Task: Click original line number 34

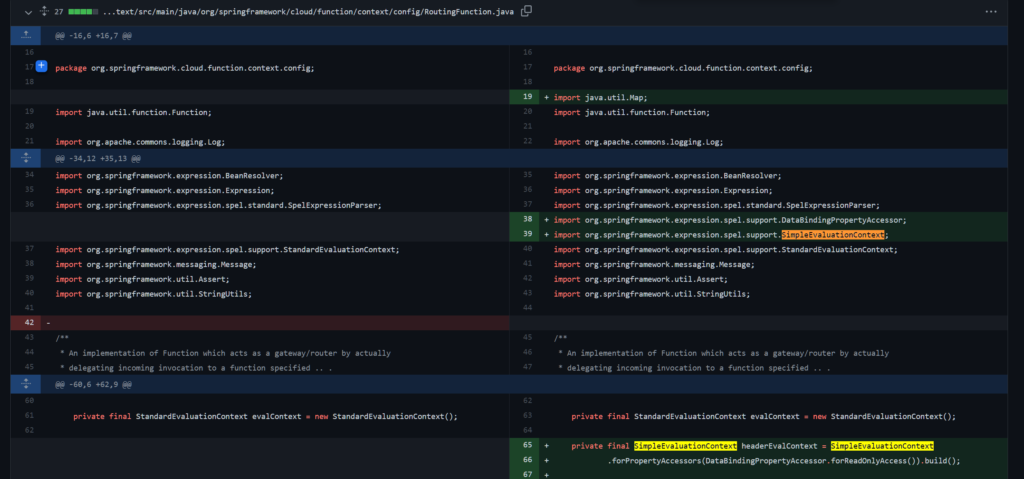Action: point(29,175)
